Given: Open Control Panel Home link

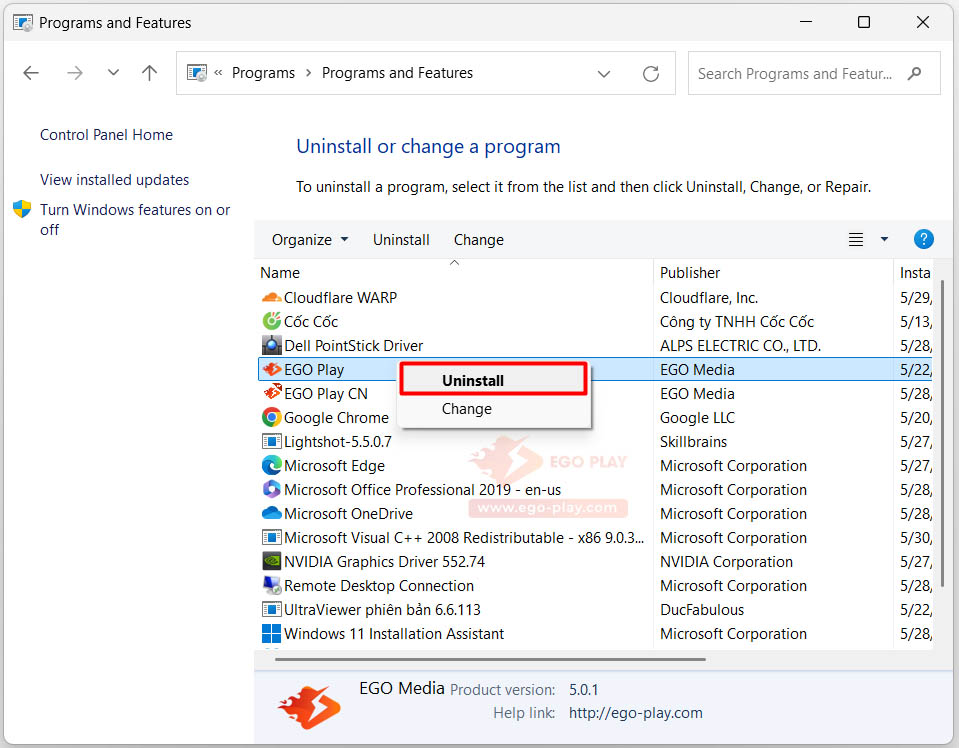Looking at the screenshot, I should [106, 135].
